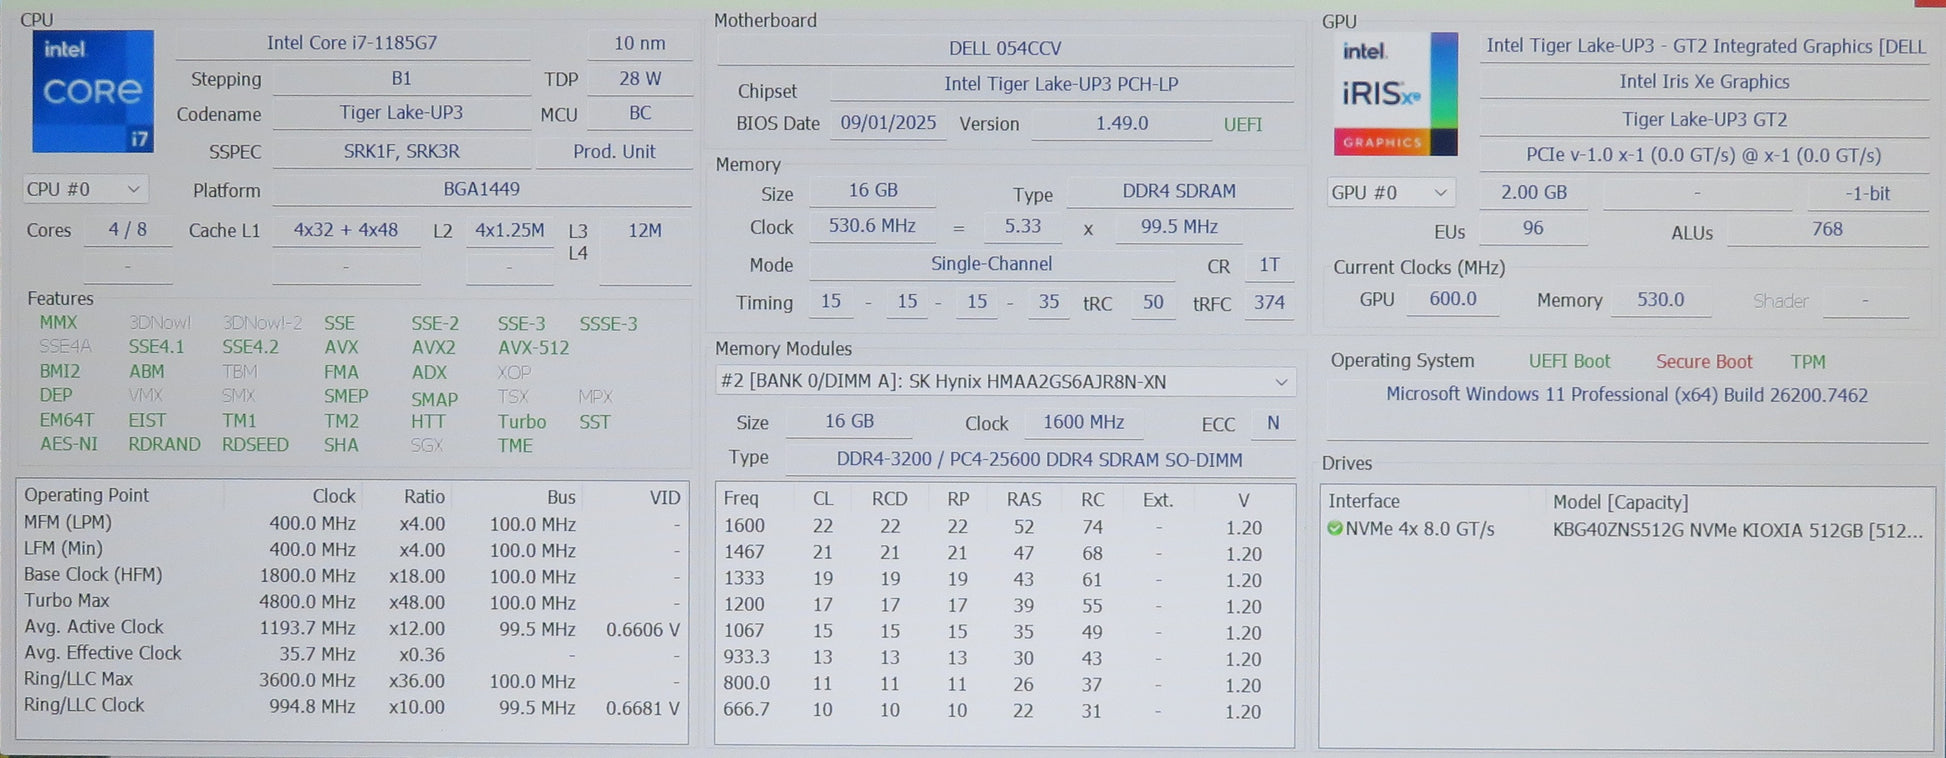Screen dimensions: 1946x758
Task: Click the Intel Core i7 logo
Action: [93, 91]
